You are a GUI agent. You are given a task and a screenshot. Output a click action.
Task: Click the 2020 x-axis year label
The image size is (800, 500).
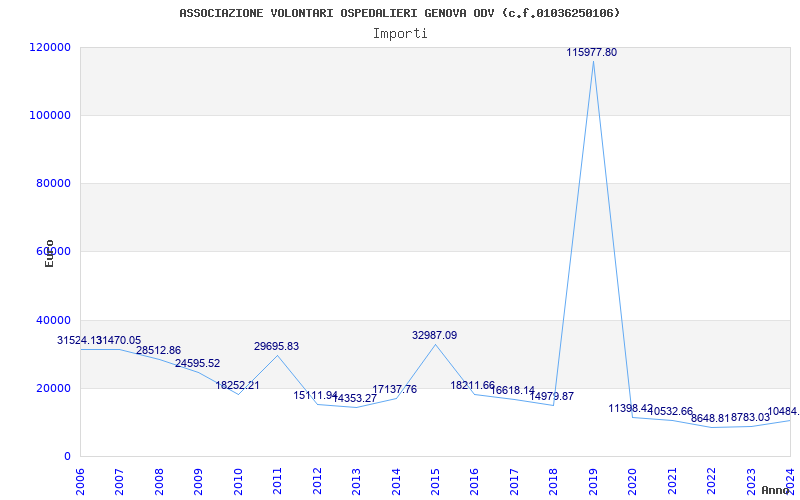click(633, 482)
